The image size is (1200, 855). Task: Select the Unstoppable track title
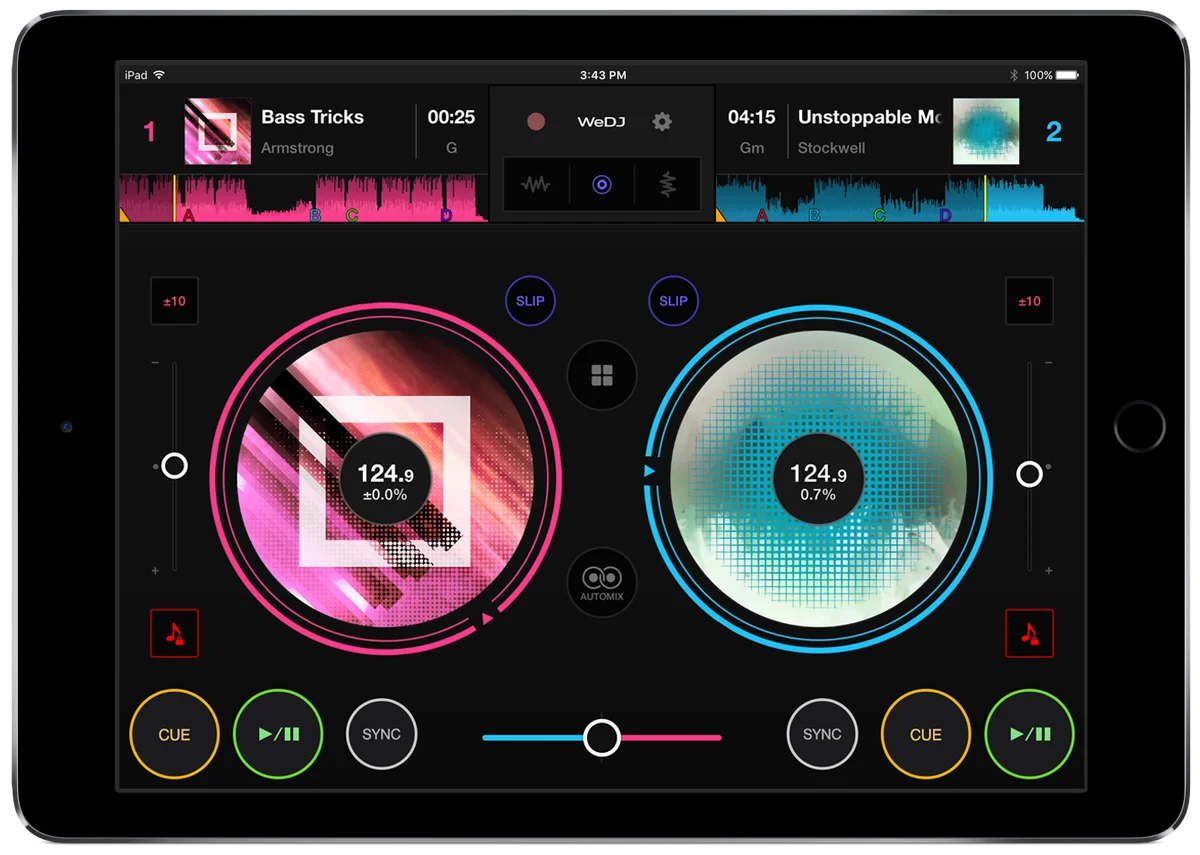click(870, 117)
